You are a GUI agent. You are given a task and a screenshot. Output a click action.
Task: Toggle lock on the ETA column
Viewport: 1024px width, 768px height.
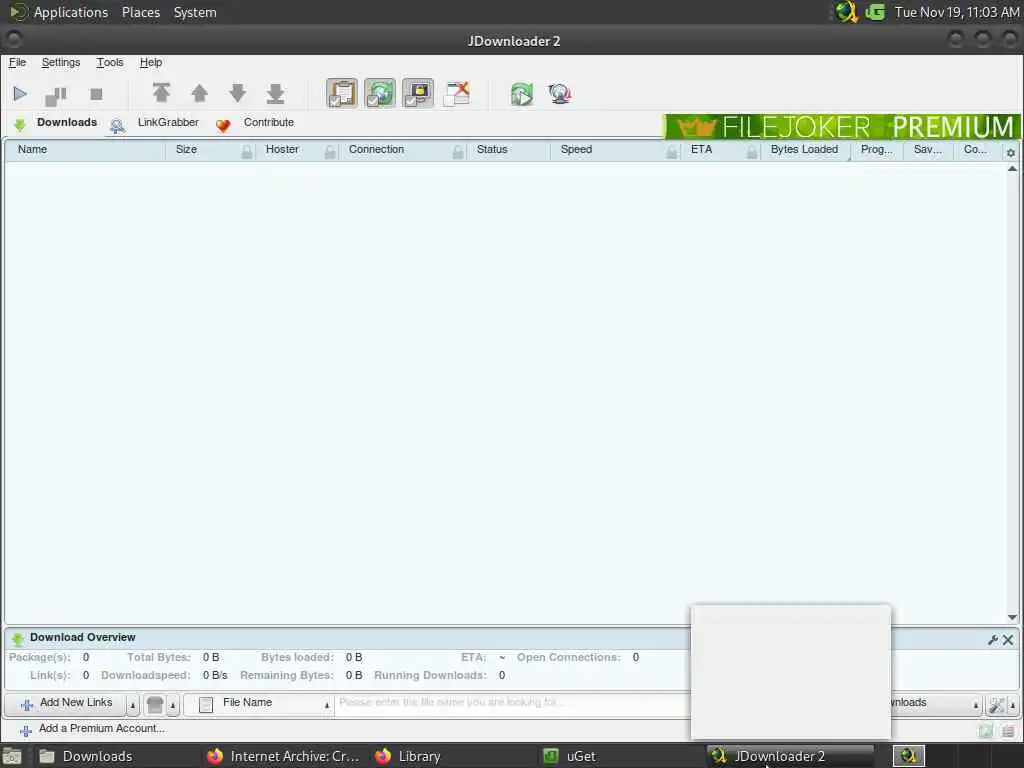(752, 152)
